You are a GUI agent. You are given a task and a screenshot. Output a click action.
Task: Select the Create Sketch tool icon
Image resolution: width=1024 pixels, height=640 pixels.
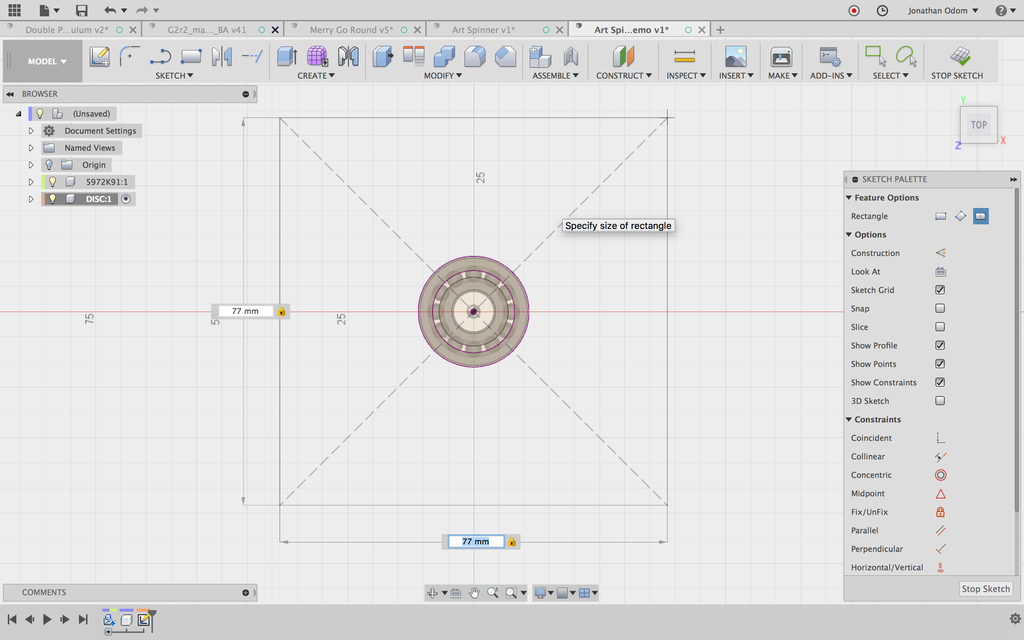[x=100, y=57]
